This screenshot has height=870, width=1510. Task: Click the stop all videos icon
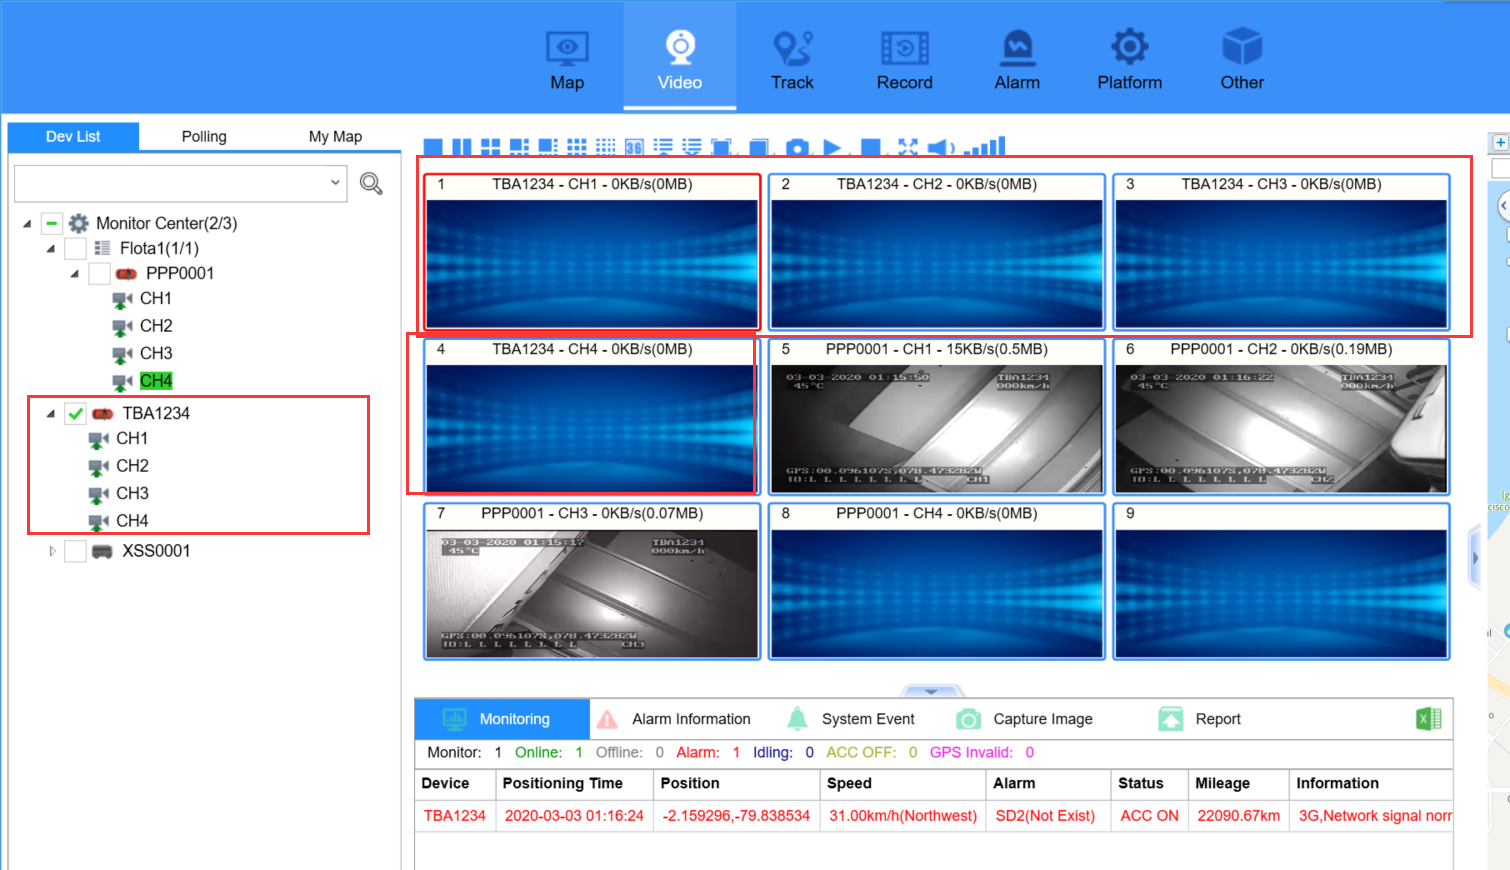[x=871, y=147]
